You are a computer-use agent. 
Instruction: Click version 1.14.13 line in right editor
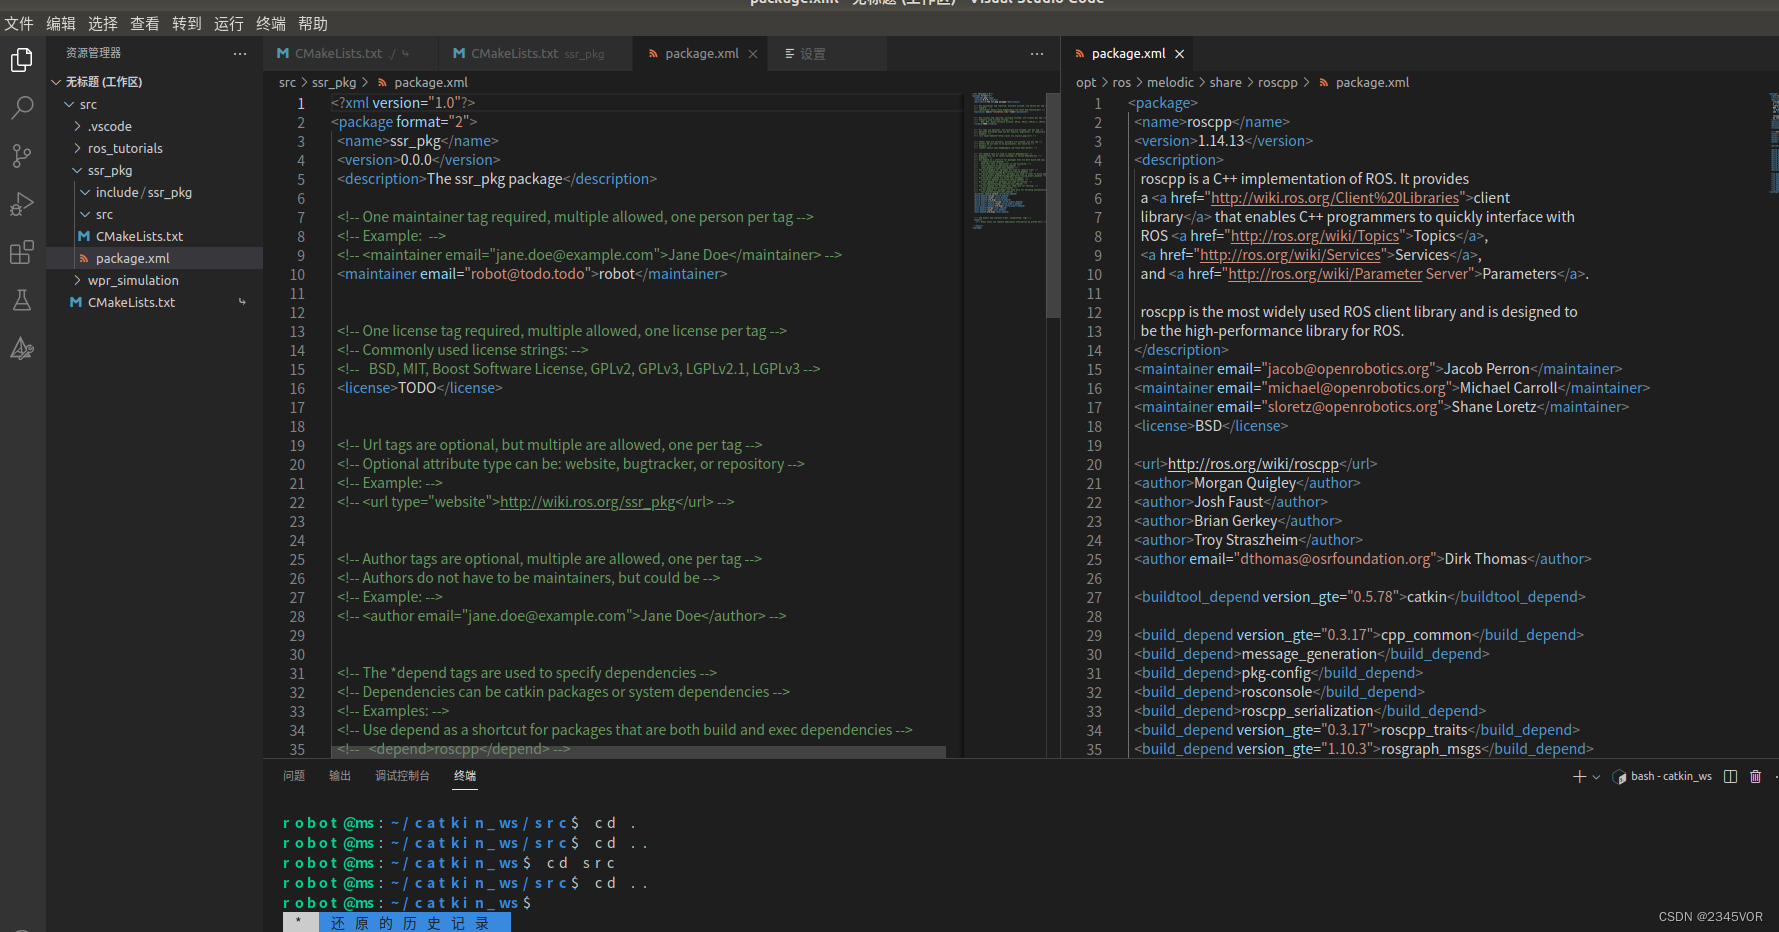1223,141
